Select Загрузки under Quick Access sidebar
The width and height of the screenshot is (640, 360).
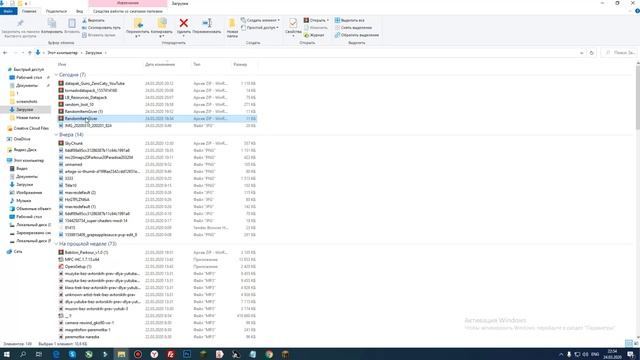24,109
